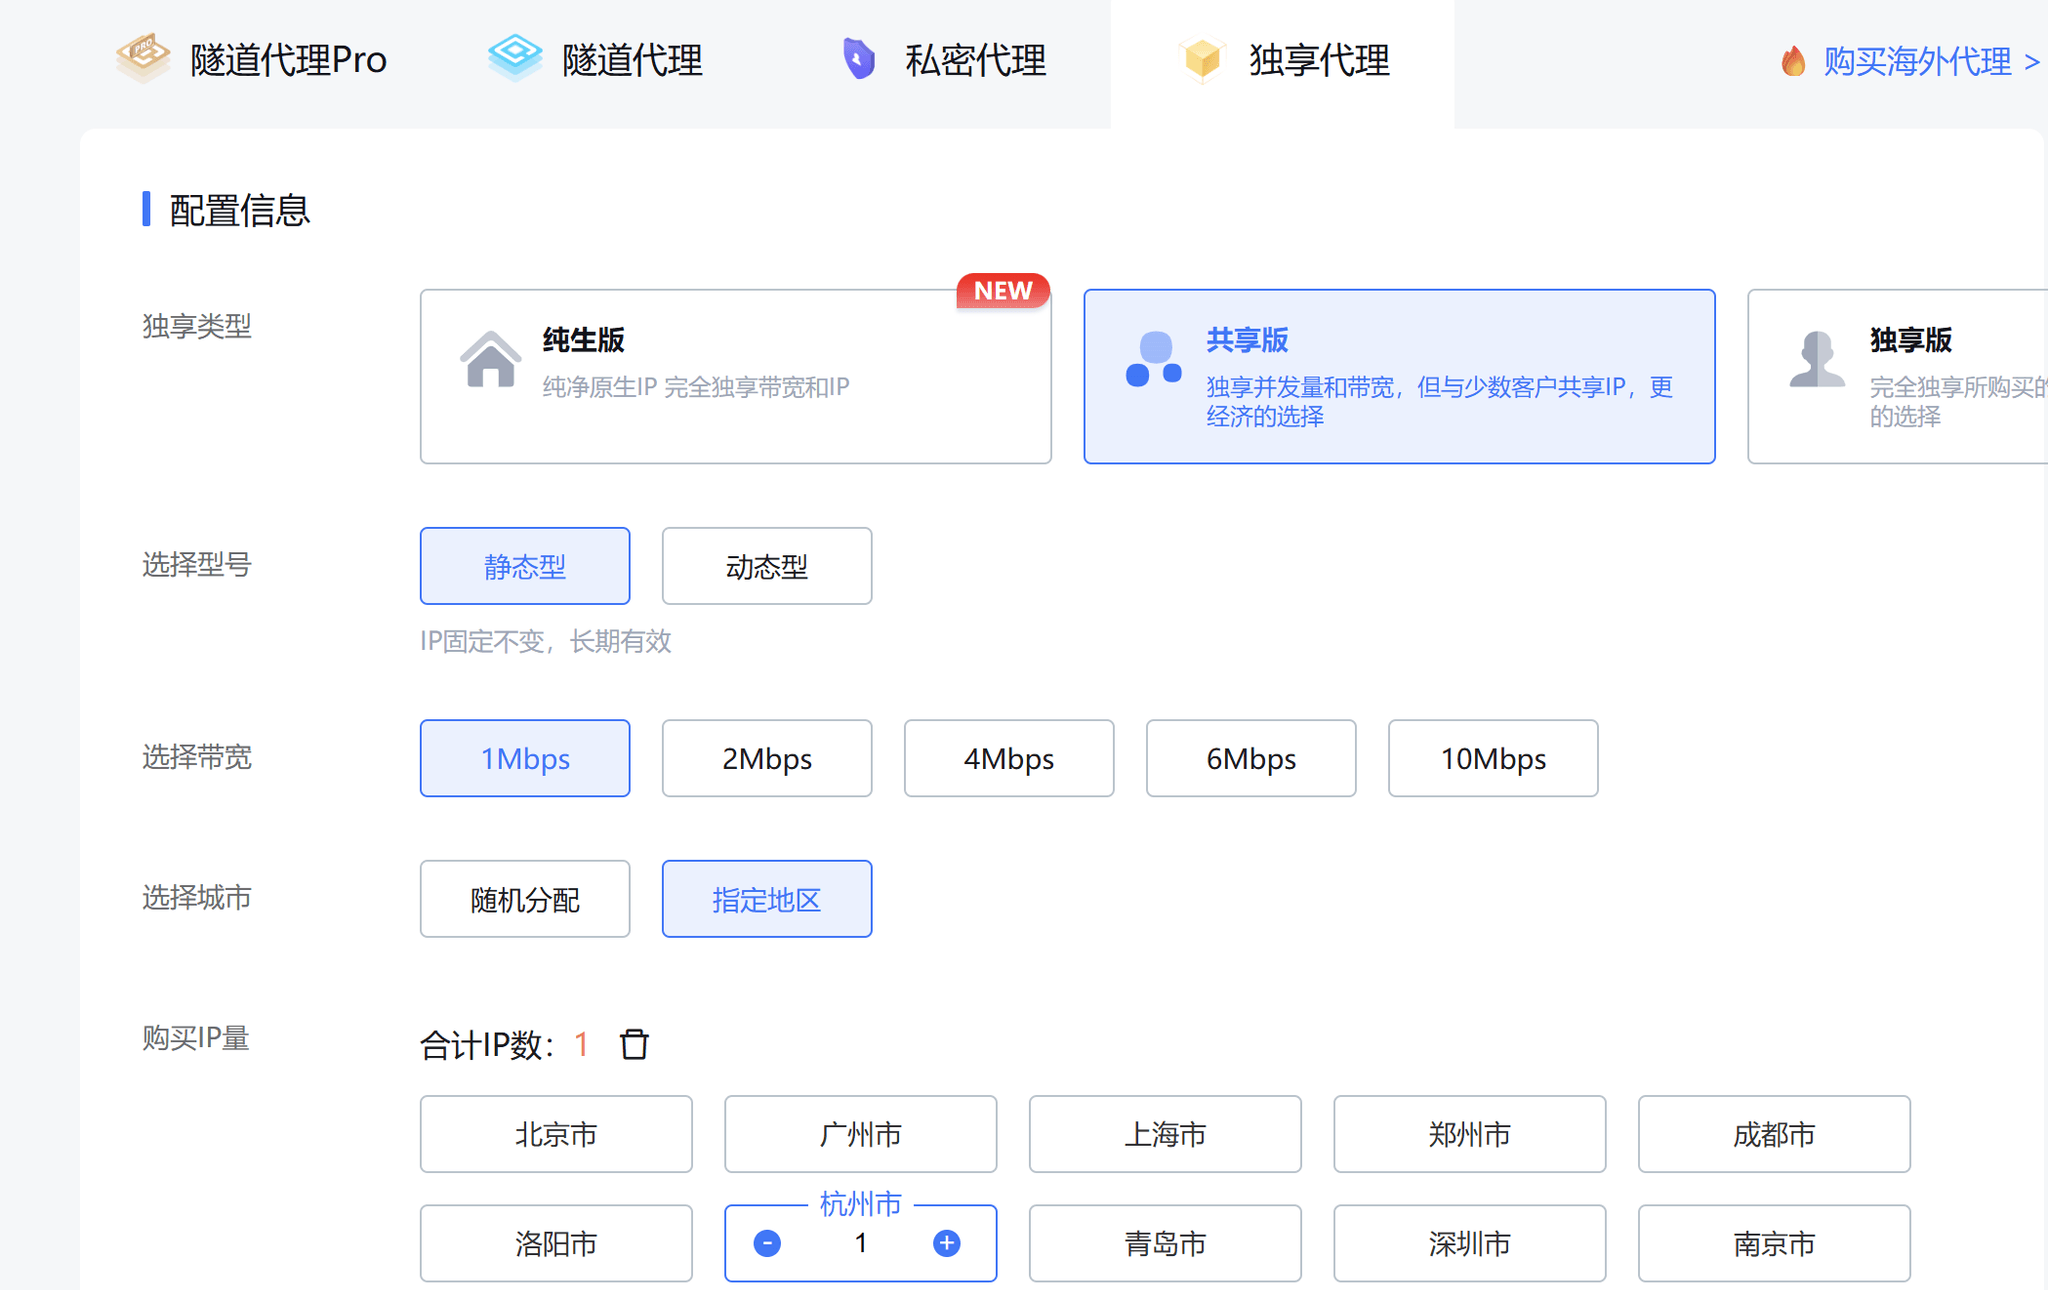This screenshot has height=1290, width=2048.
Task: Pick 上海市 city button
Action: pyautogui.click(x=1165, y=1134)
